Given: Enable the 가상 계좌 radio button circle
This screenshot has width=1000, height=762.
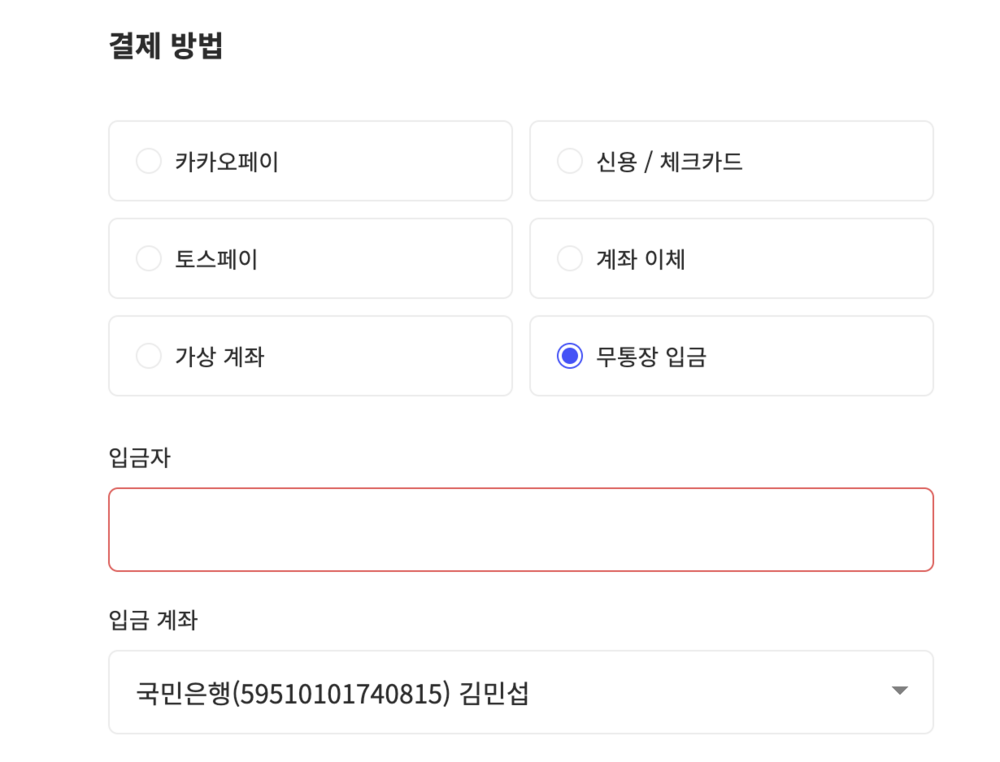Looking at the screenshot, I should point(148,356).
